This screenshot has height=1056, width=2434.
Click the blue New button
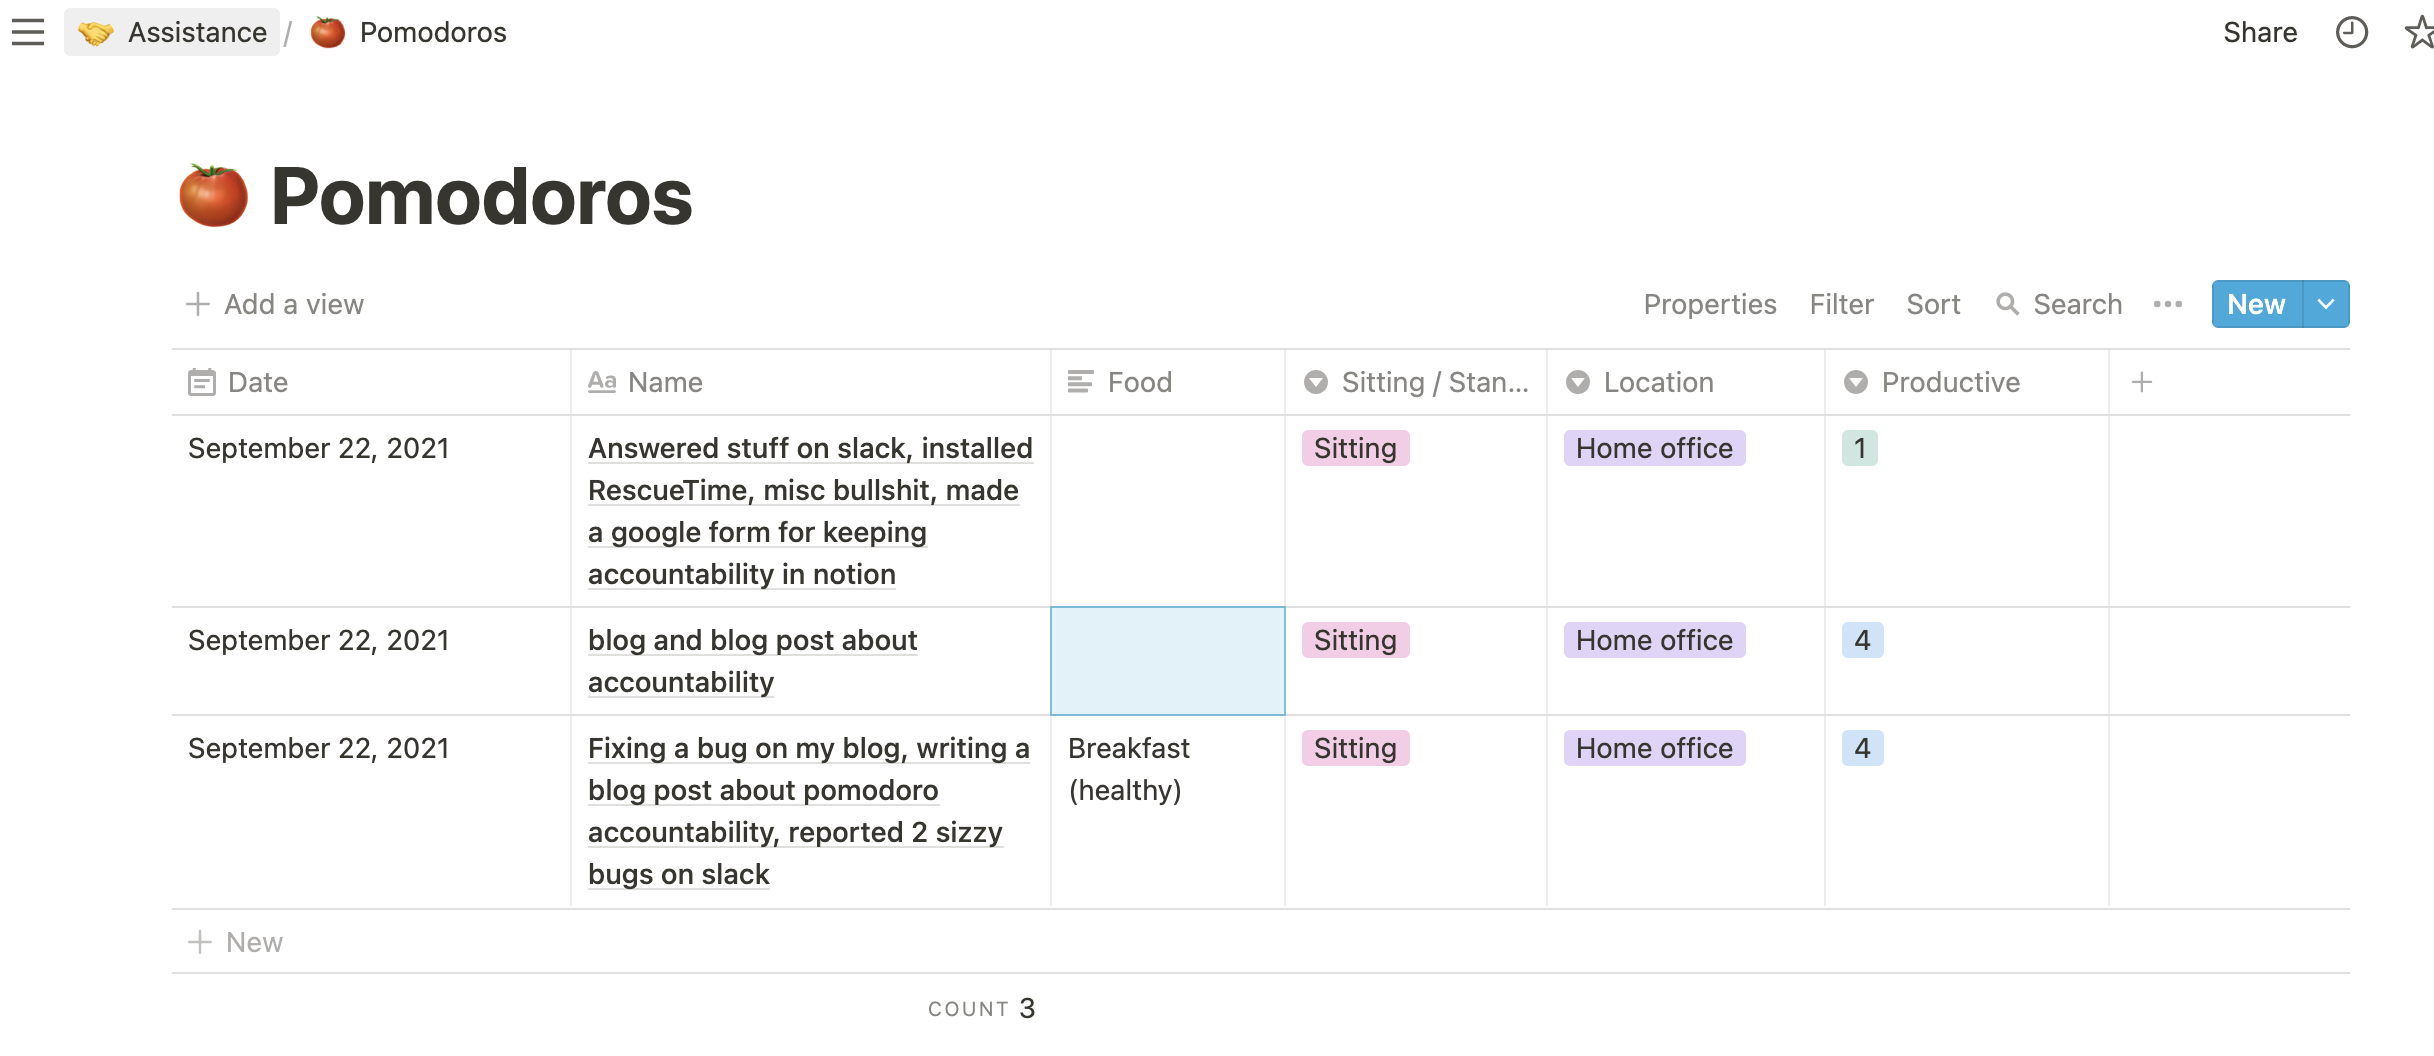(x=2256, y=304)
